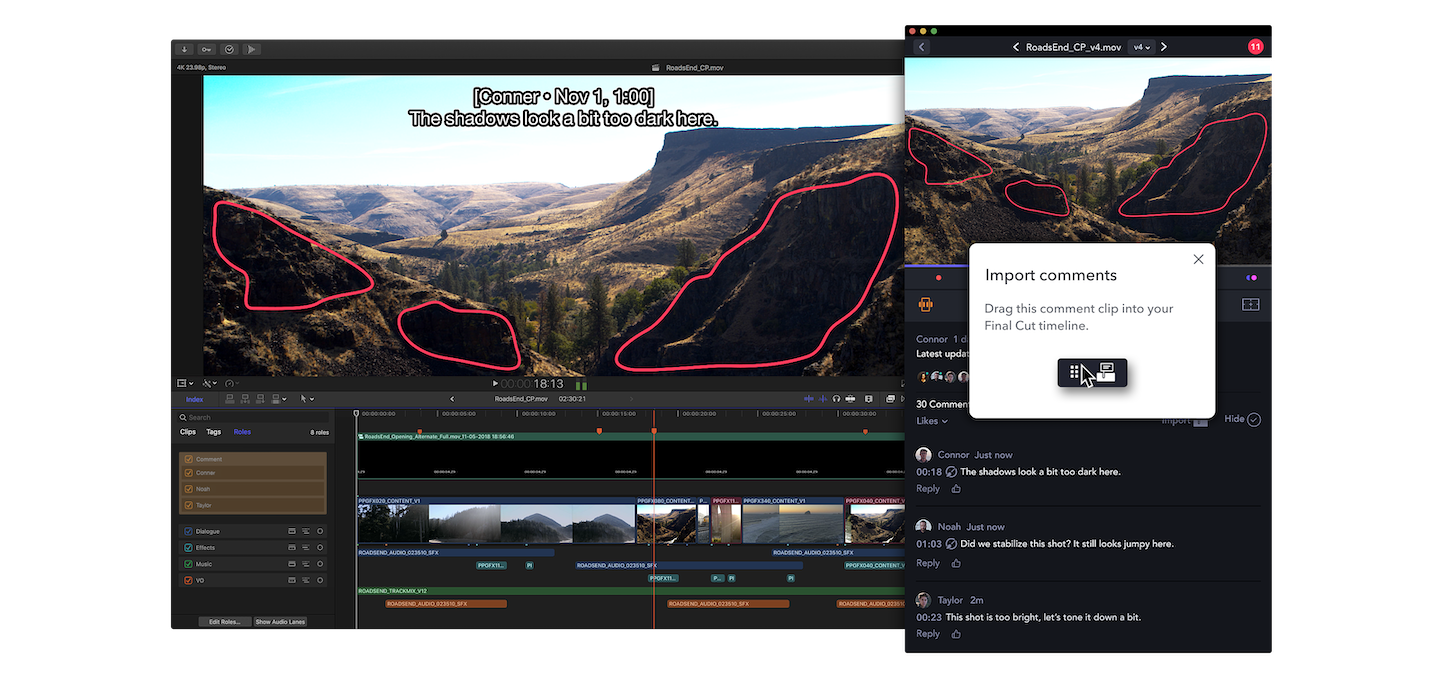This screenshot has width=1440, height=675.
Task: Click Effects role lane icon
Action: [x=306, y=548]
